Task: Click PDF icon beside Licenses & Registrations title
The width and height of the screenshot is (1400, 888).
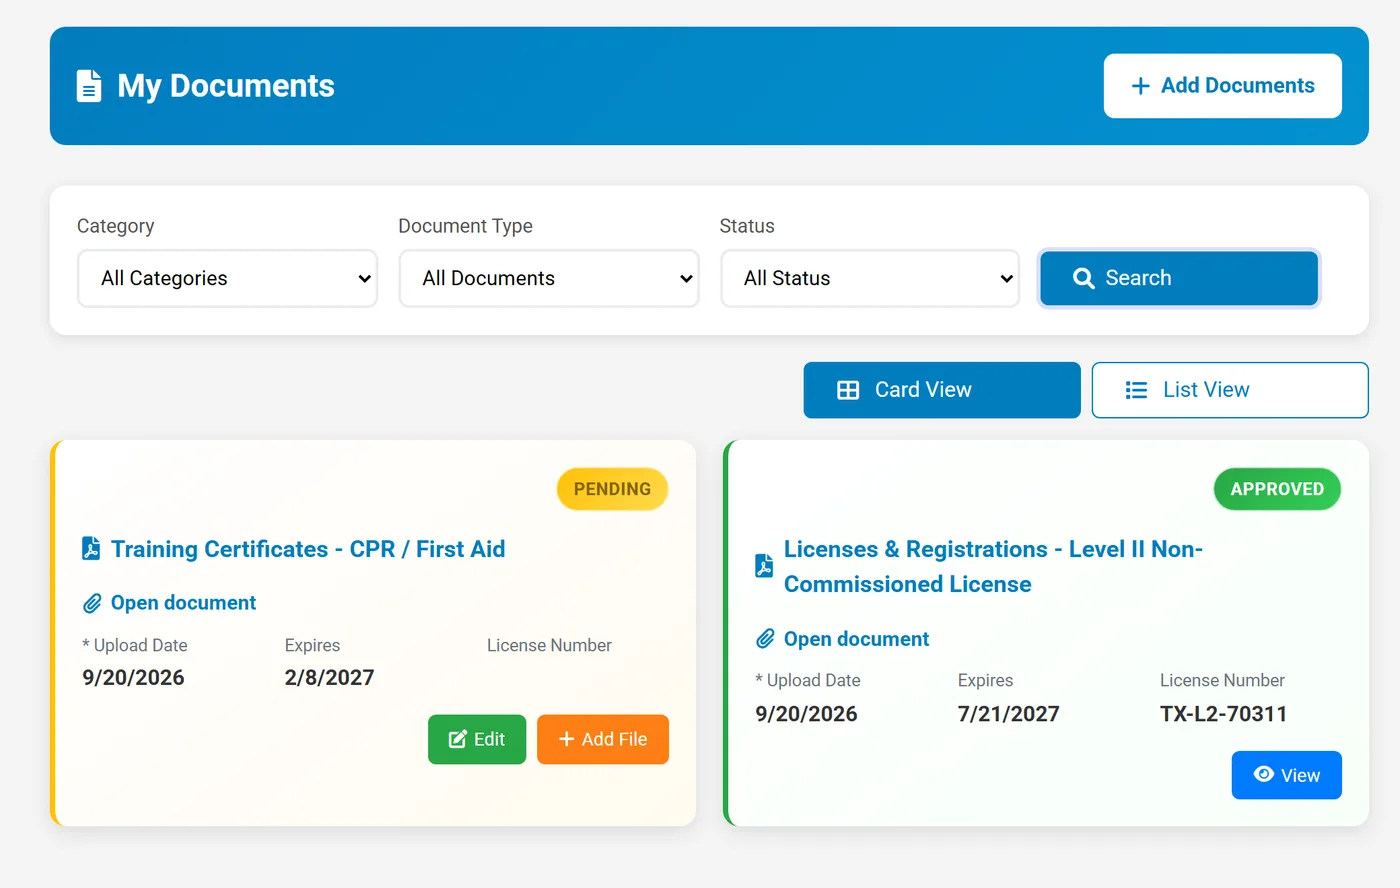Action: pyautogui.click(x=764, y=566)
